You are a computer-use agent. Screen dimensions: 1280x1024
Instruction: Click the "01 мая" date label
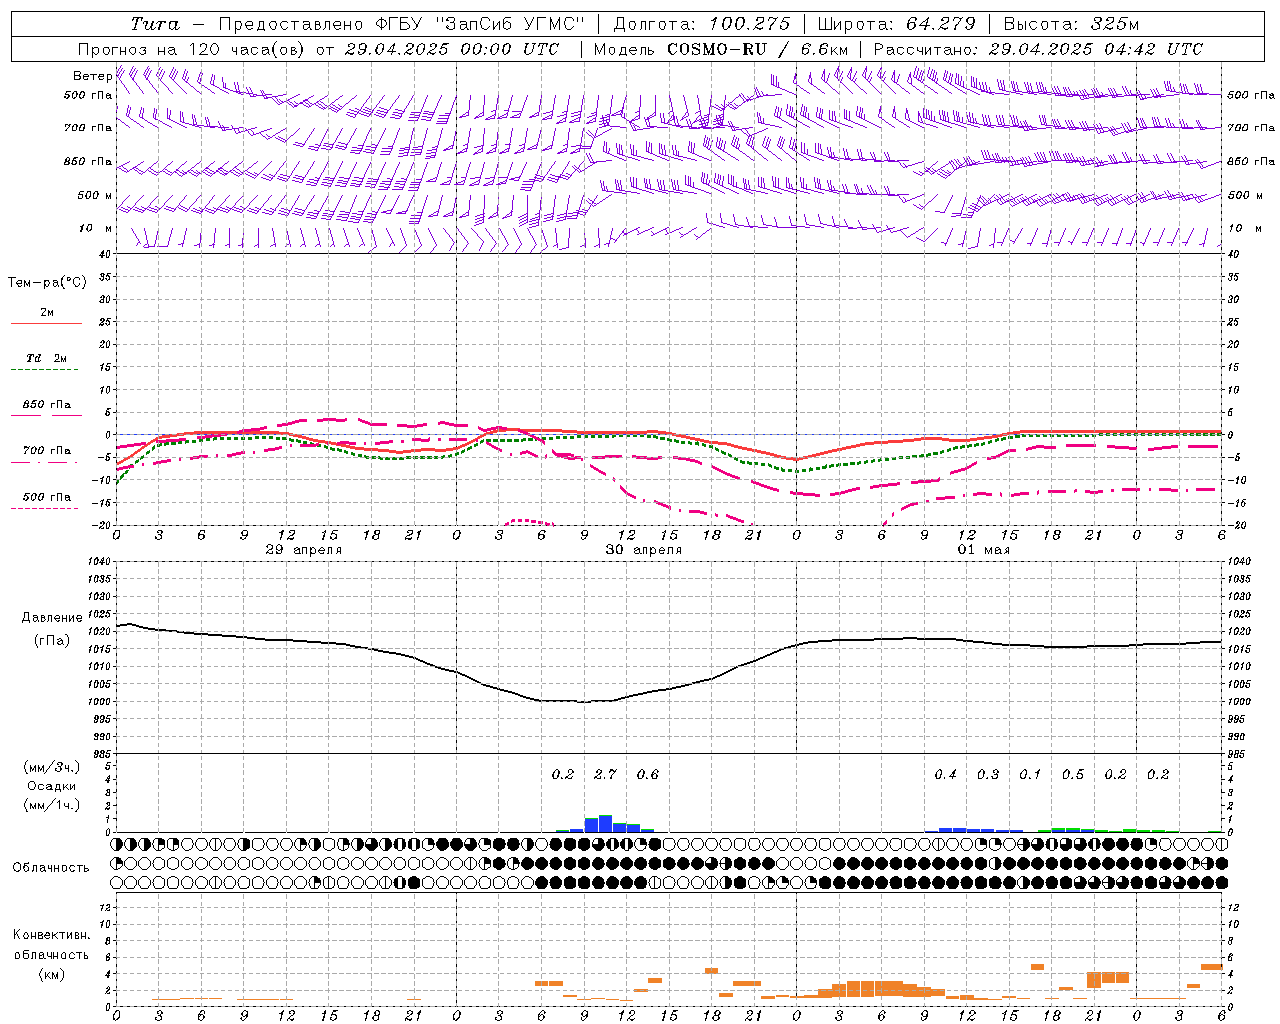(x=984, y=550)
